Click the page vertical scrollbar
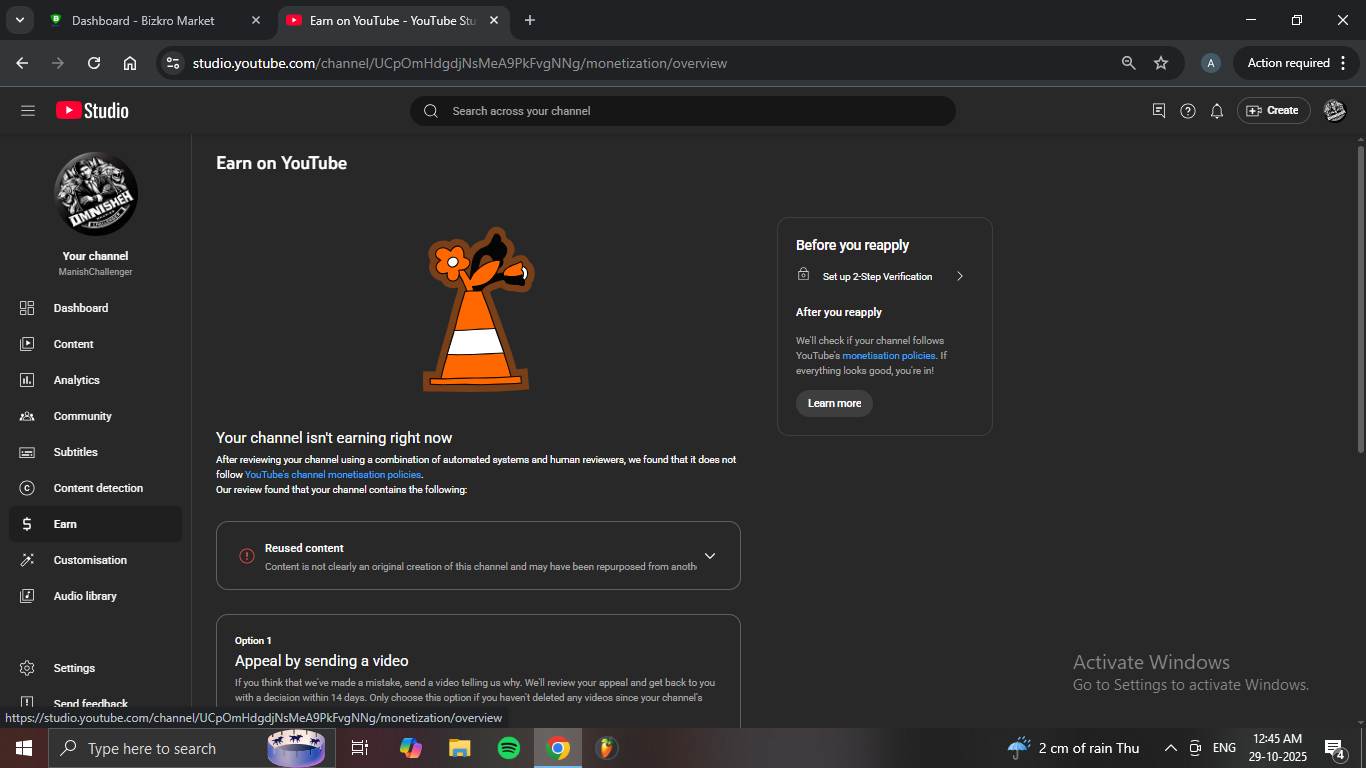Screen dimensions: 1366x768 tap(1360, 300)
